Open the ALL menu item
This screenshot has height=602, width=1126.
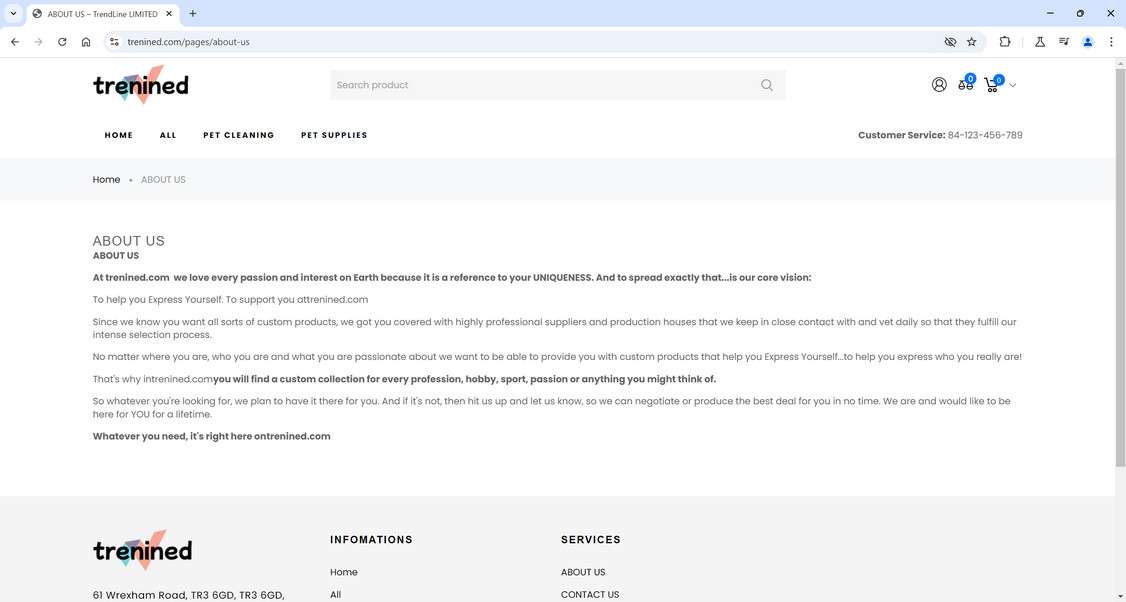coord(168,135)
